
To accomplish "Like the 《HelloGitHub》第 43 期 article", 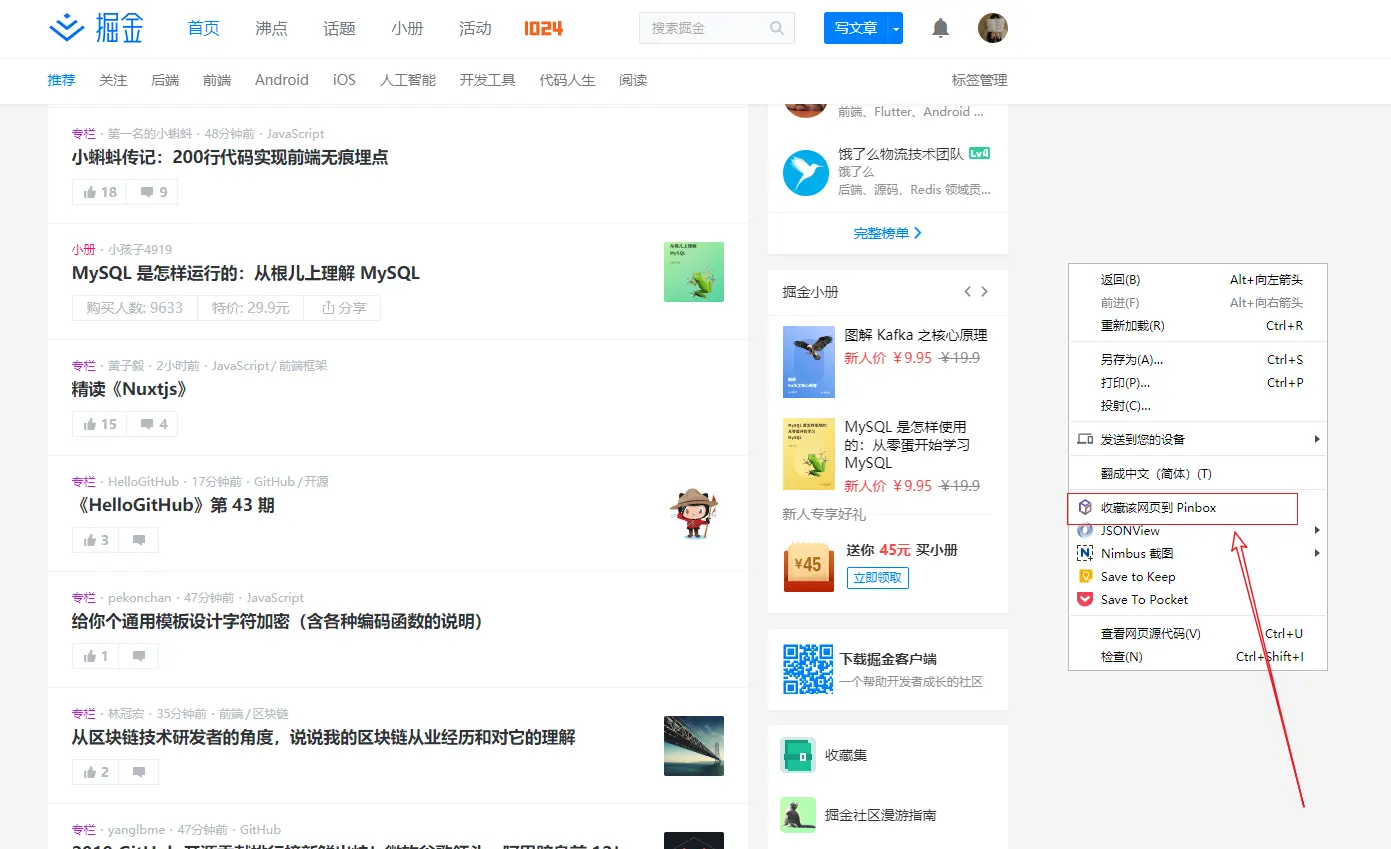I will tap(96, 540).
